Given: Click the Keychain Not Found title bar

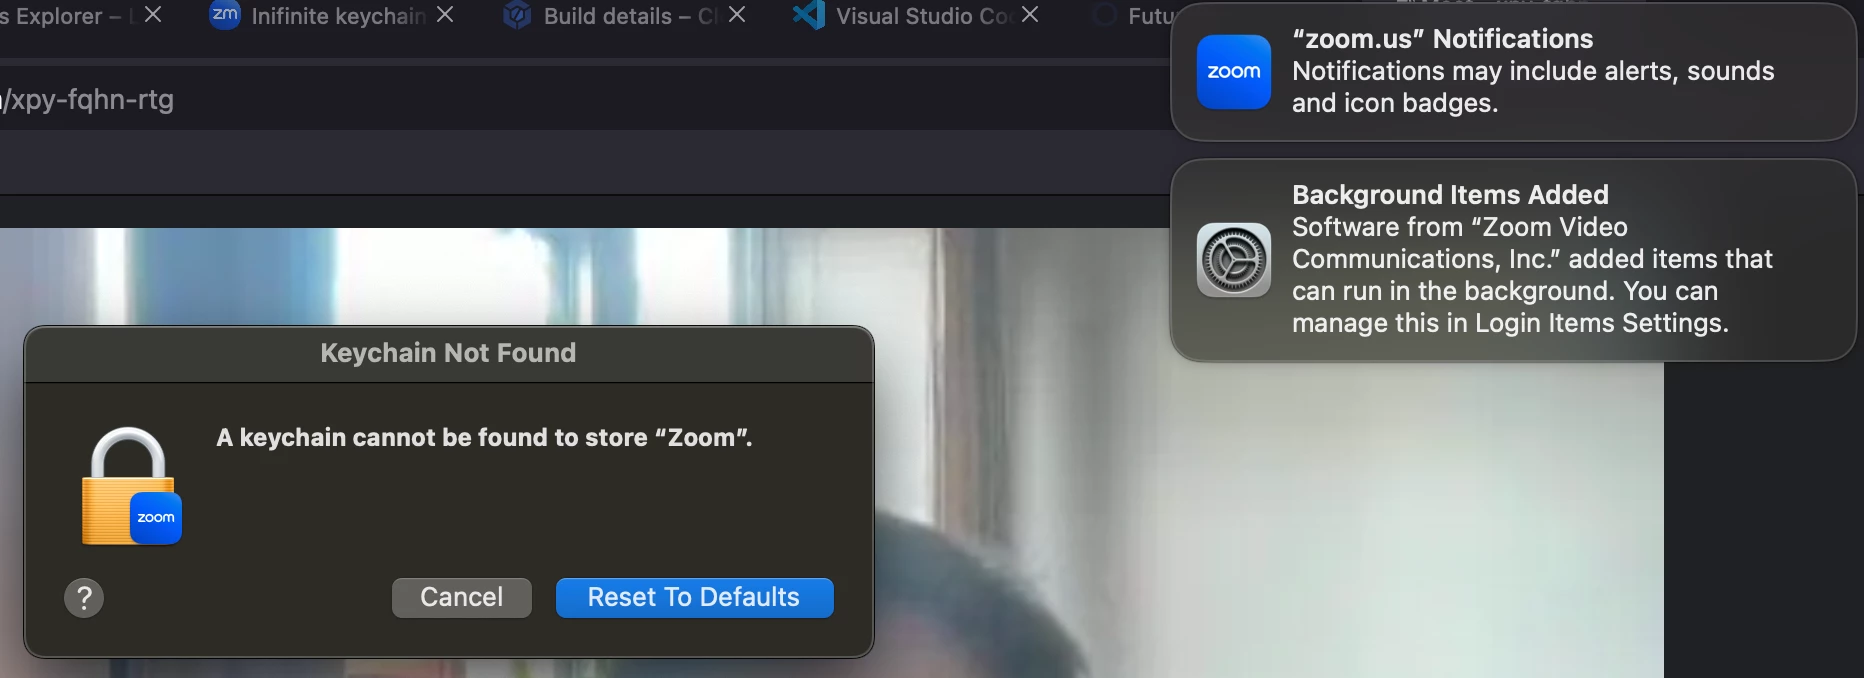Looking at the screenshot, I should (x=449, y=354).
